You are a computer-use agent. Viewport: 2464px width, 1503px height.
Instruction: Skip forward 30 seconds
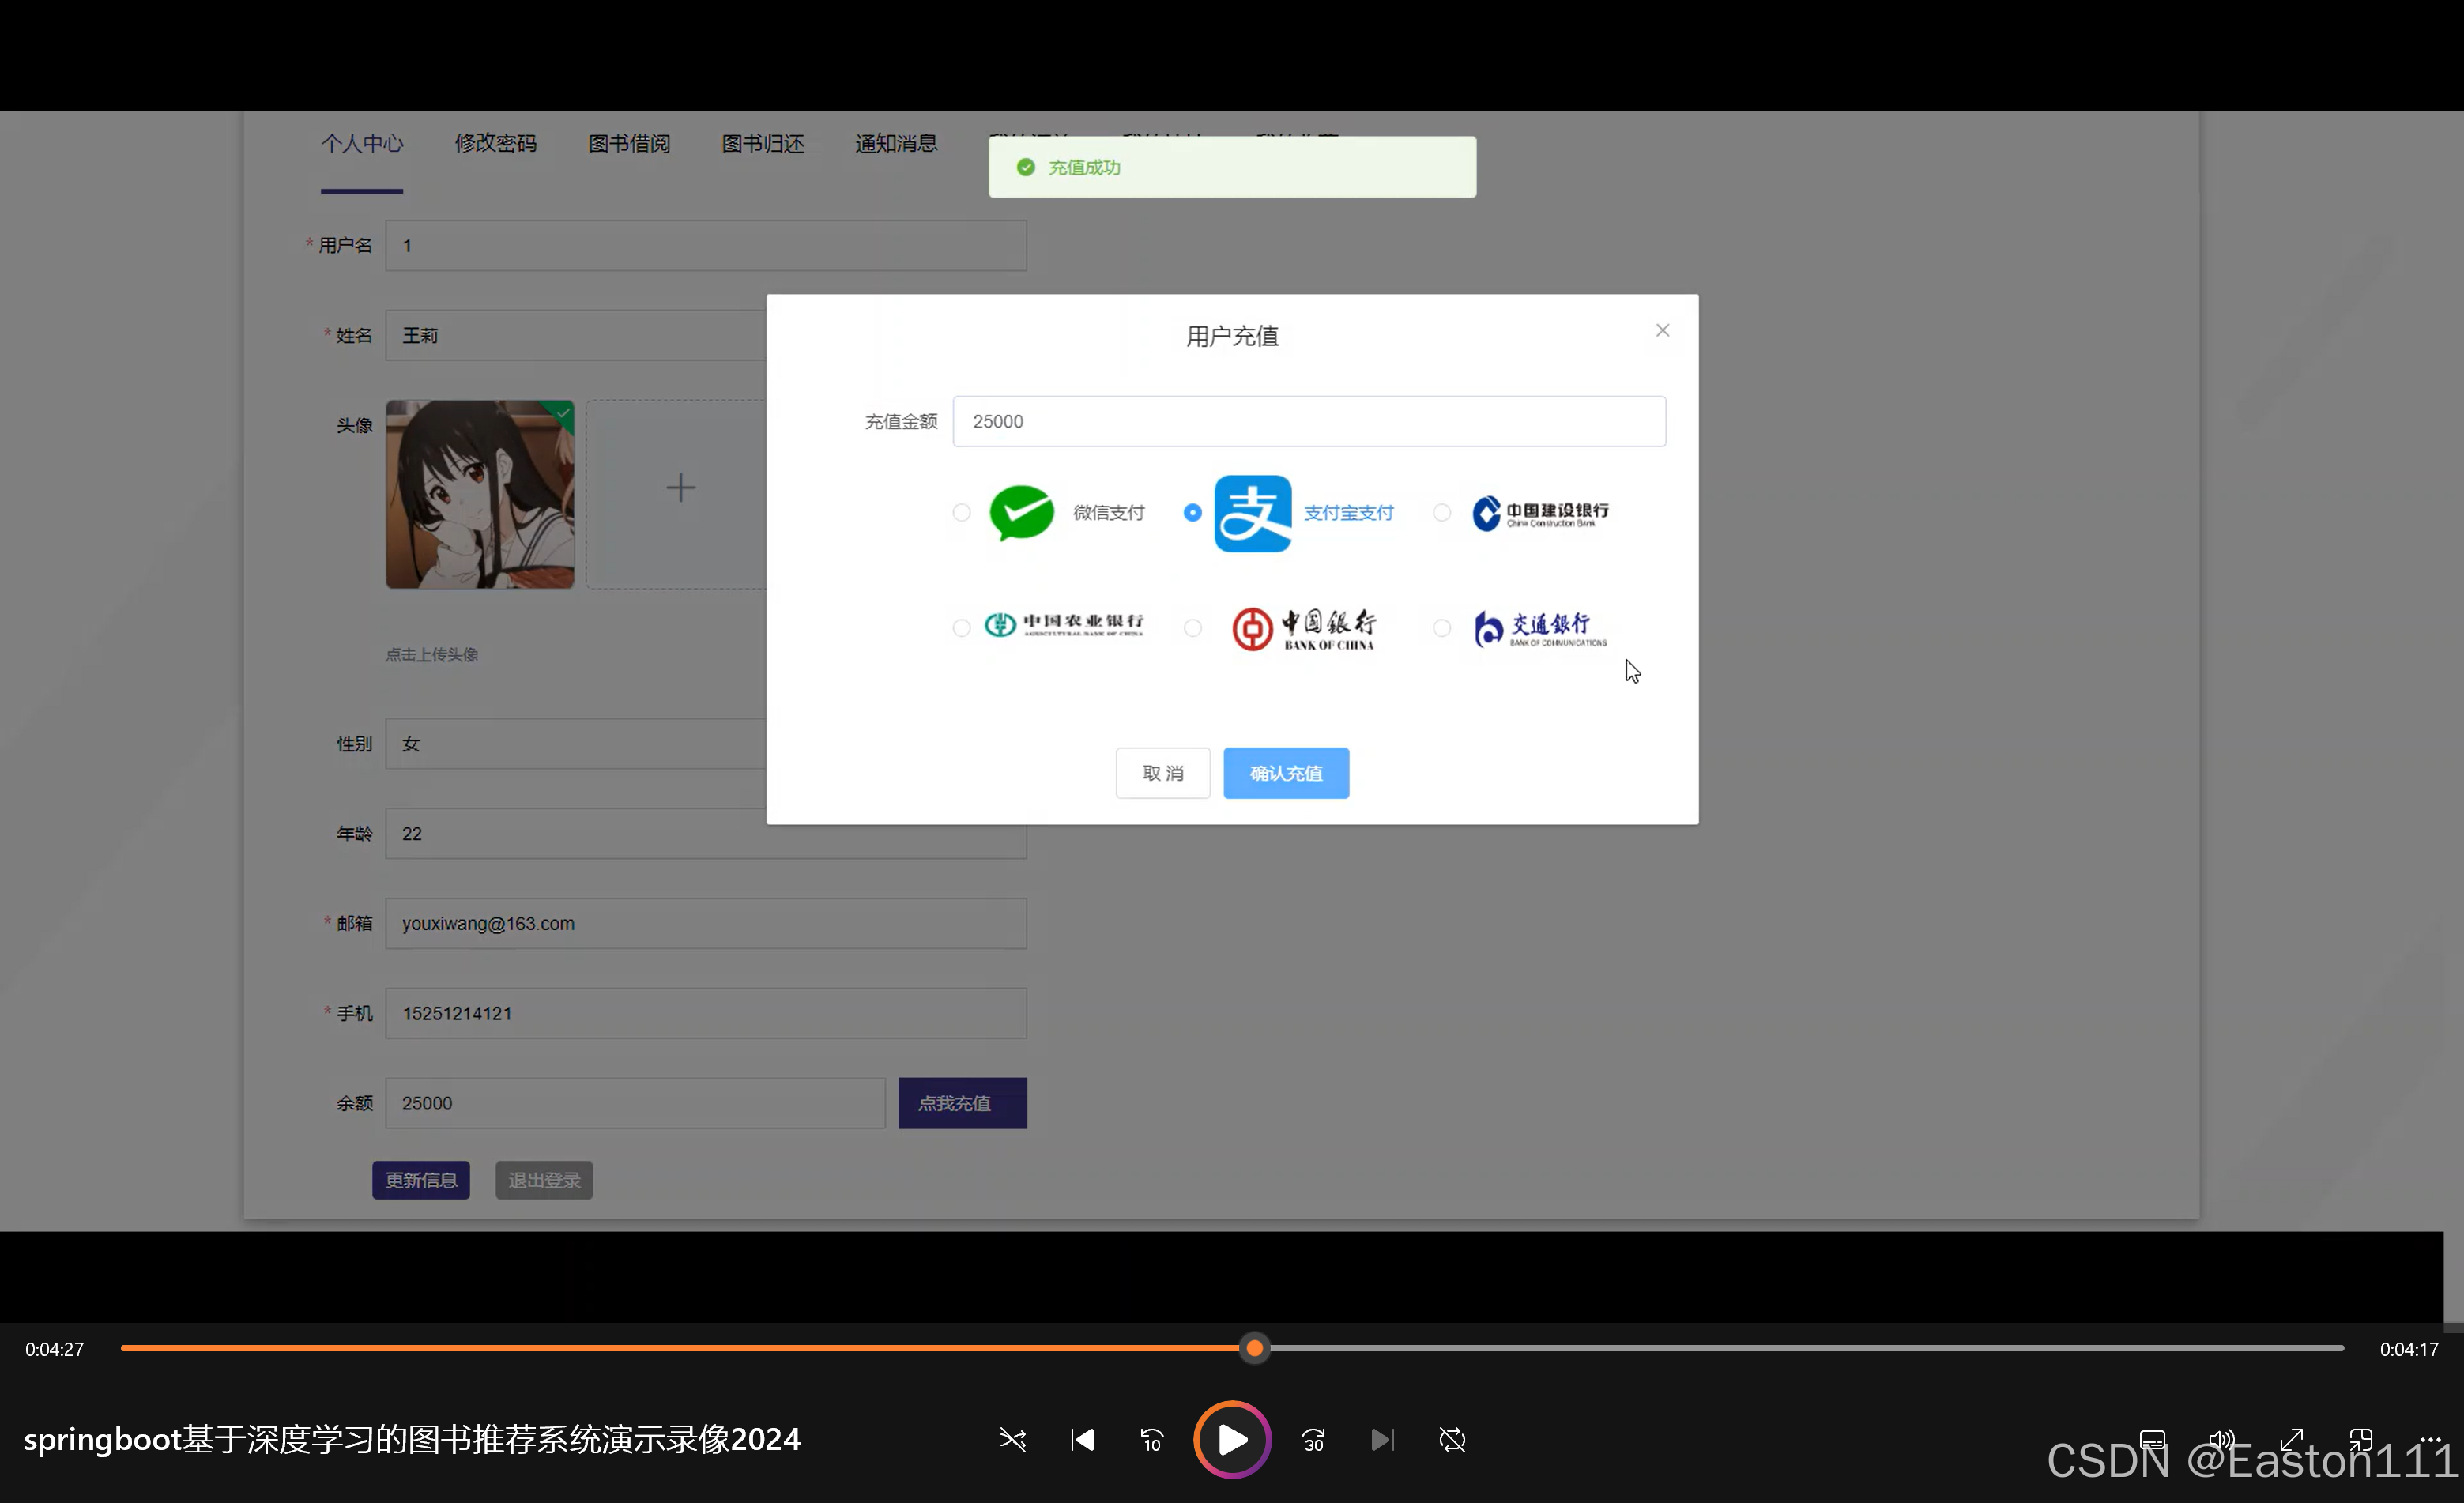(x=1313, y=1440)
